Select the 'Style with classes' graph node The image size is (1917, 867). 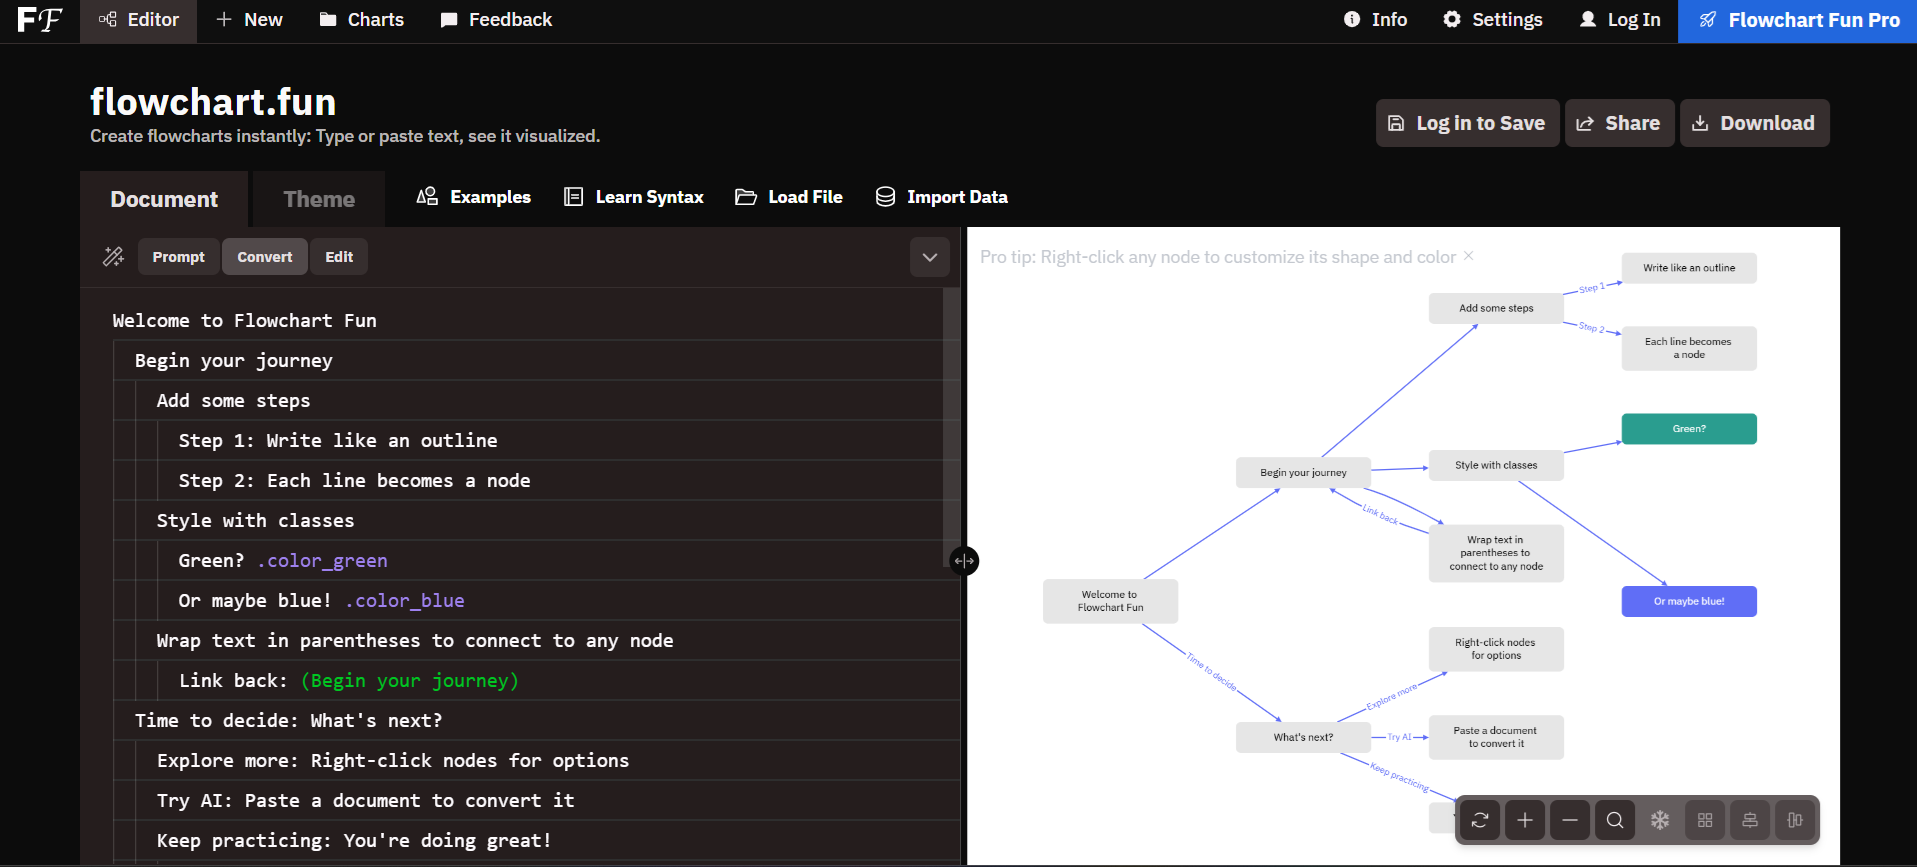click(1496, 465)
